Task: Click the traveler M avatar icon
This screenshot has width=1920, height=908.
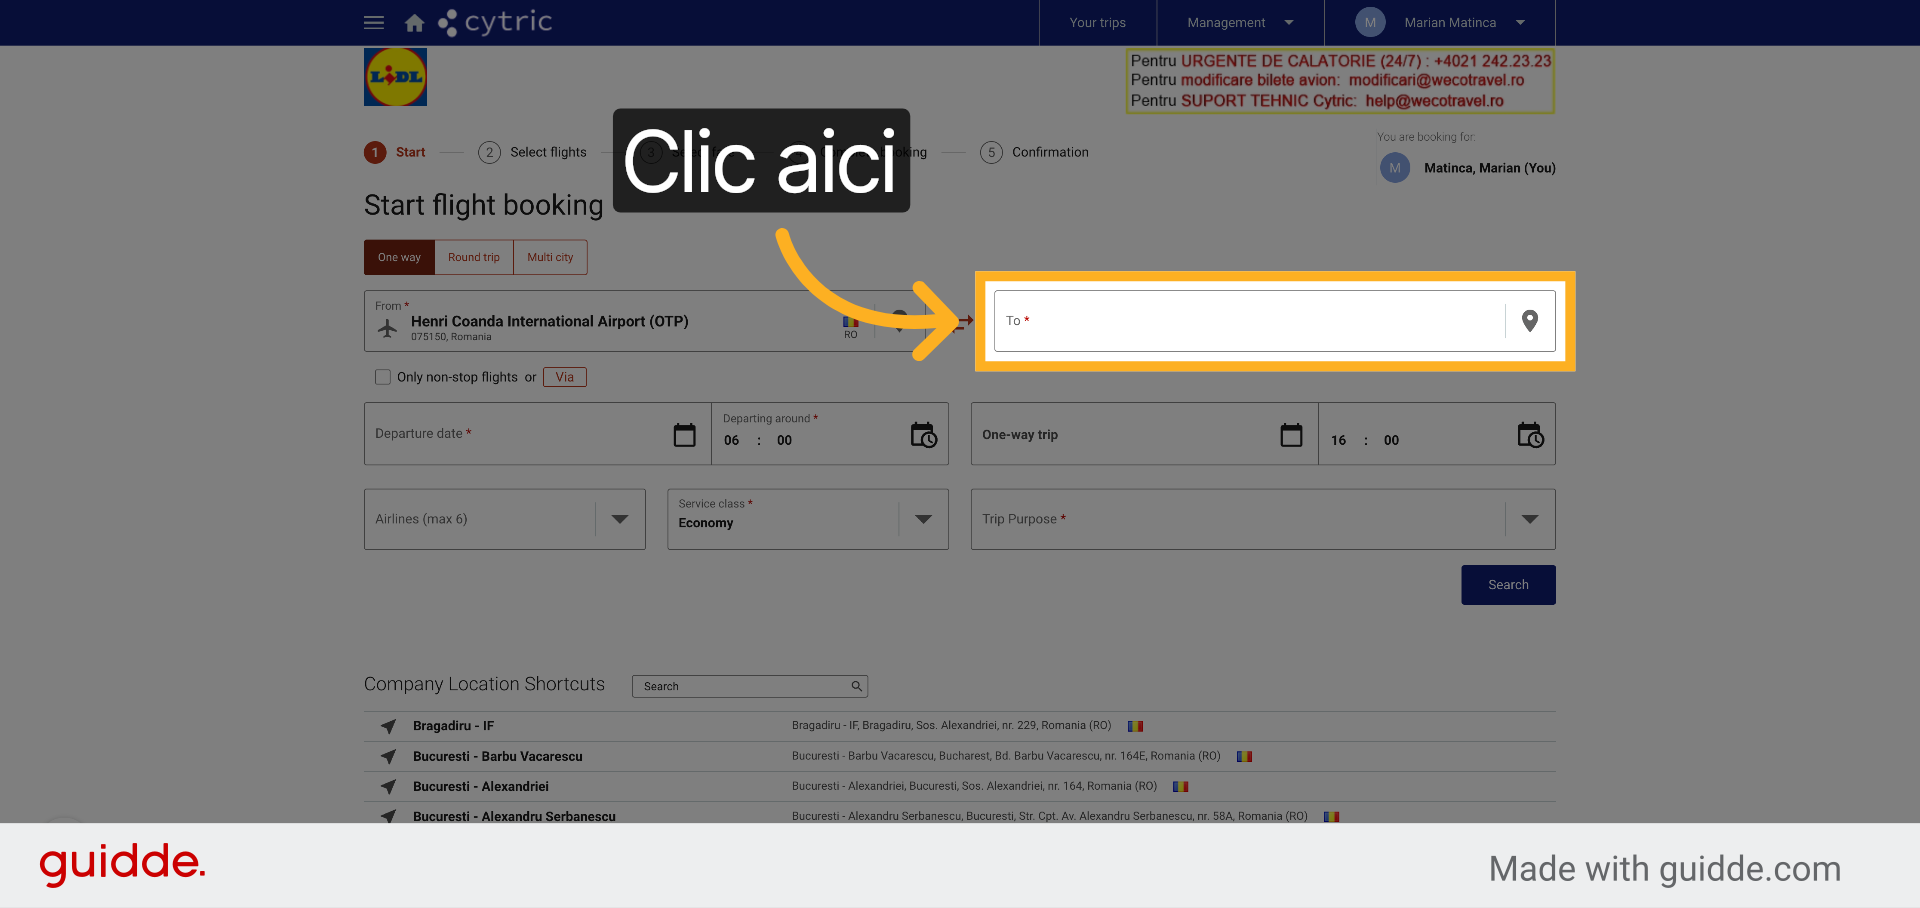Action: pyautogui.click(x=1395, y=168)
